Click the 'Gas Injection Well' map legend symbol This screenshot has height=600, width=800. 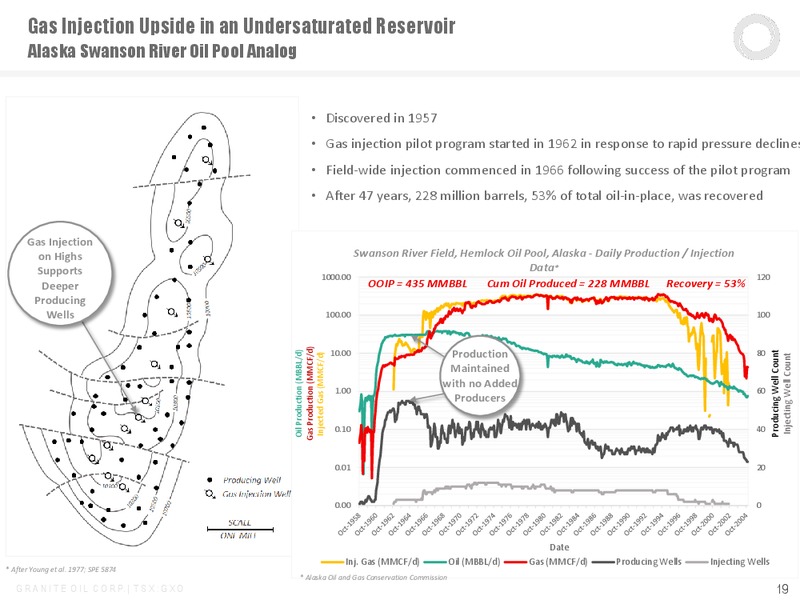tap(209, 494)
